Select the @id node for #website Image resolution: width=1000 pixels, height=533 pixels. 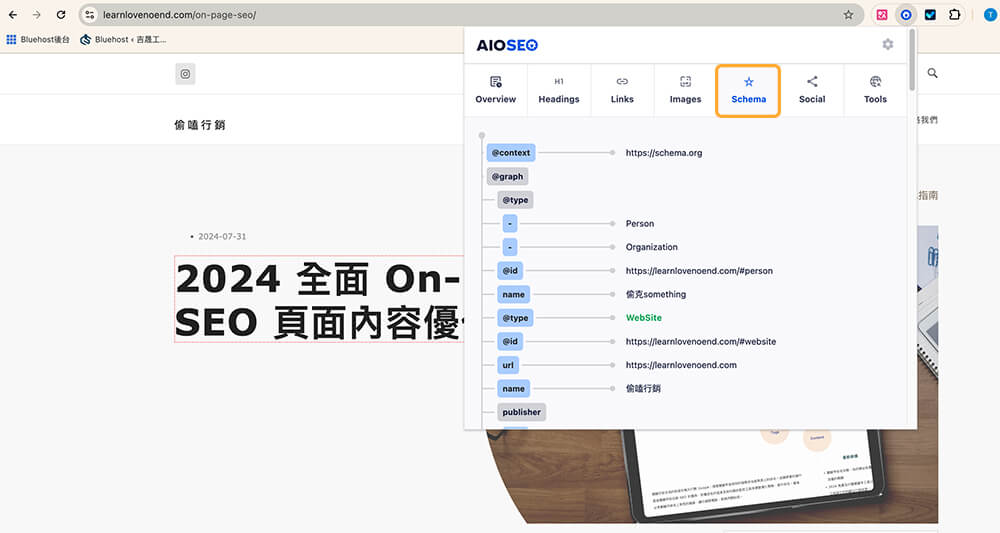[510, 342]
